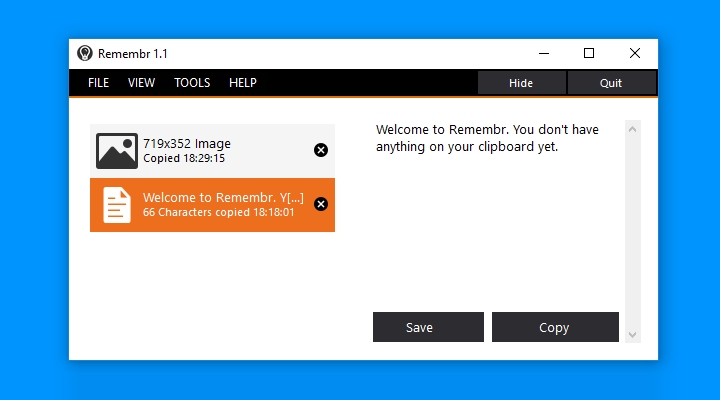The image size is (720, 400).
Task: Close the Remembr window
Action: click(635, 53)
